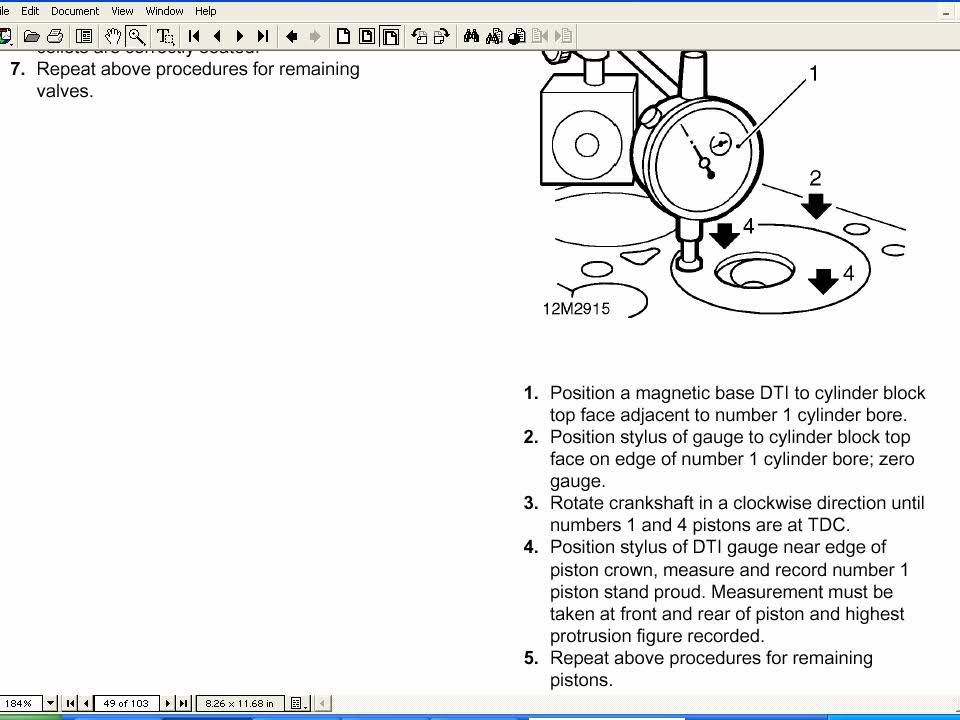Open the Window menu
Image resolution: width=960 pixels, height=720 pixels.
click(164, 11)
